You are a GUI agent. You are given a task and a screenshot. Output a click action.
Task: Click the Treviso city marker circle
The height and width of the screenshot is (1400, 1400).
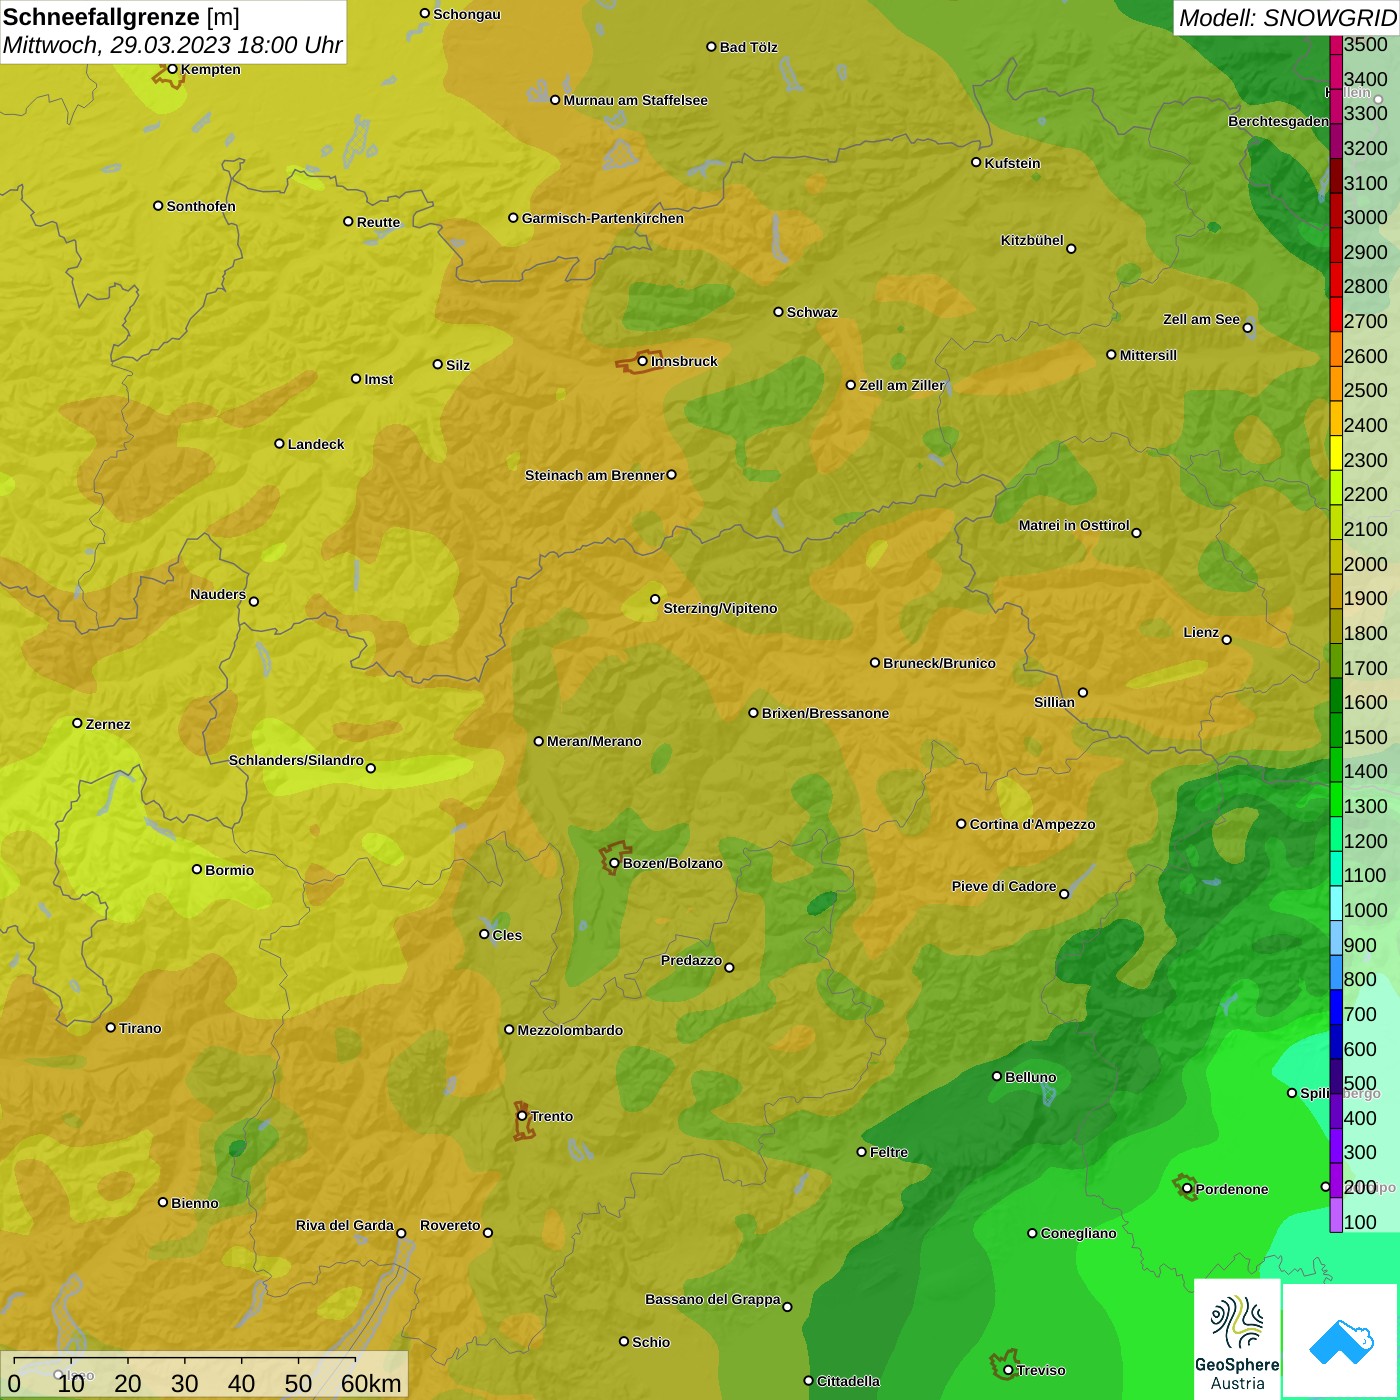(1008, 1370)
